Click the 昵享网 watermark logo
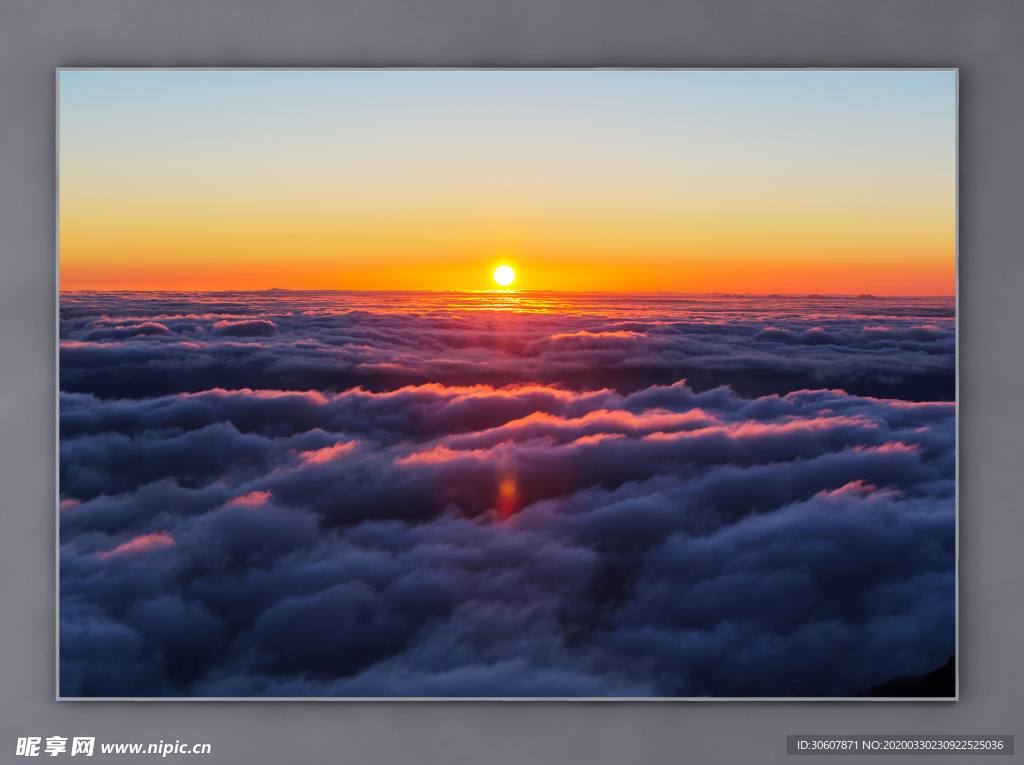 click(x=55, y=746)
